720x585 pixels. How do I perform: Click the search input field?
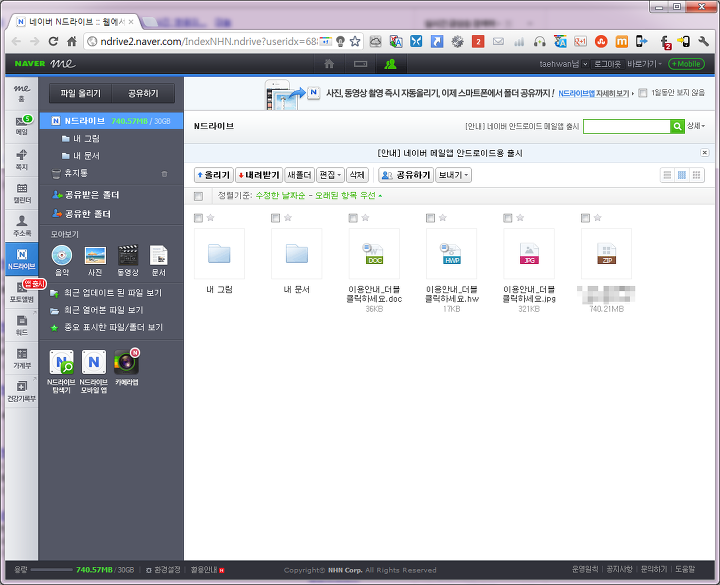[x=626, y=127]
